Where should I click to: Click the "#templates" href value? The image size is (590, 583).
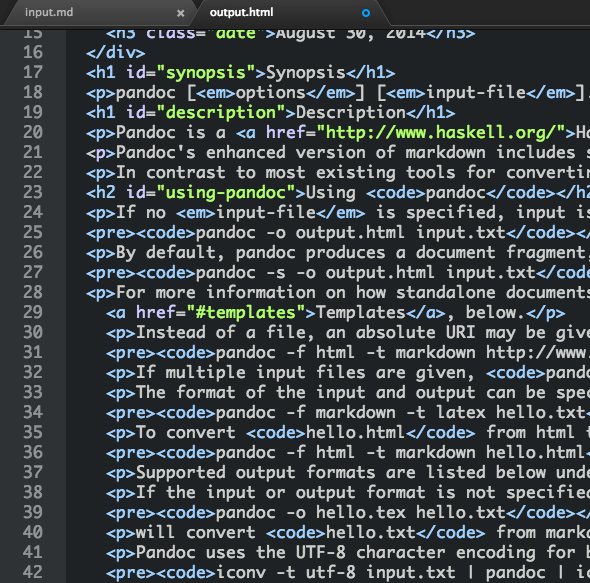(x=246, y=313)
